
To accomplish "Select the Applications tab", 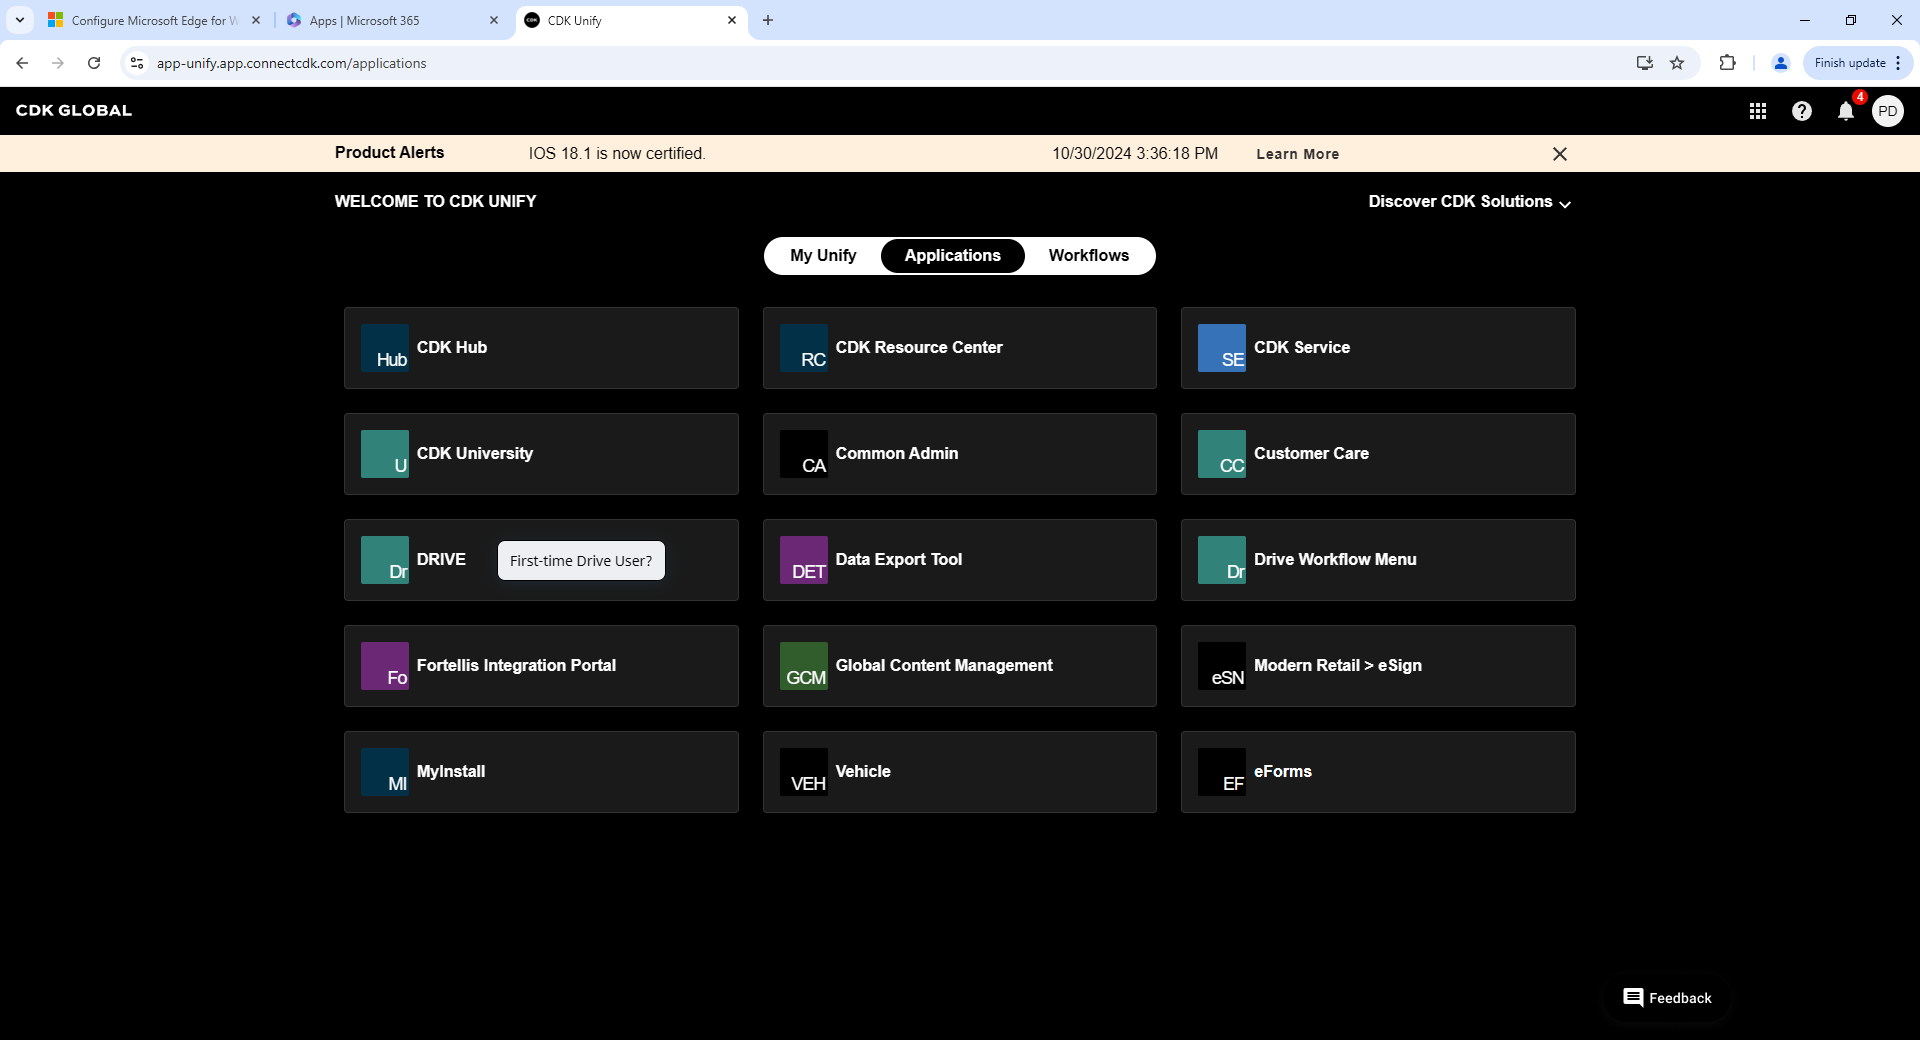I will click(953, 256).
